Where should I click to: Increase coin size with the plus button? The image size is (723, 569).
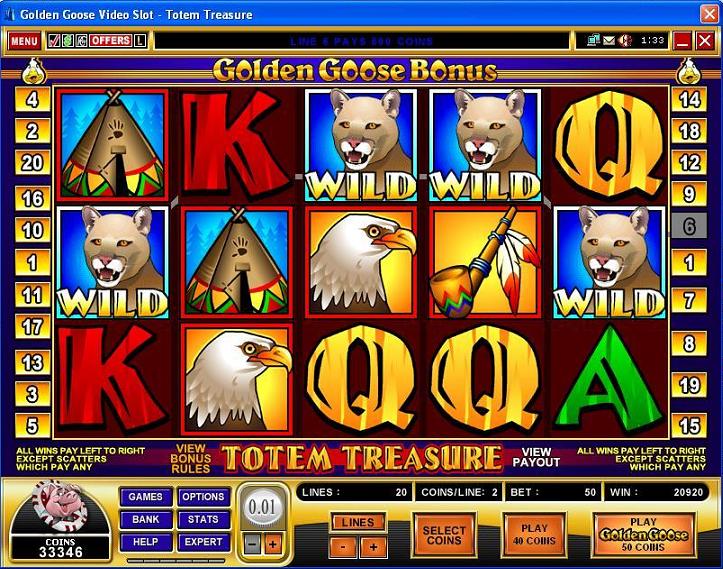273,545
